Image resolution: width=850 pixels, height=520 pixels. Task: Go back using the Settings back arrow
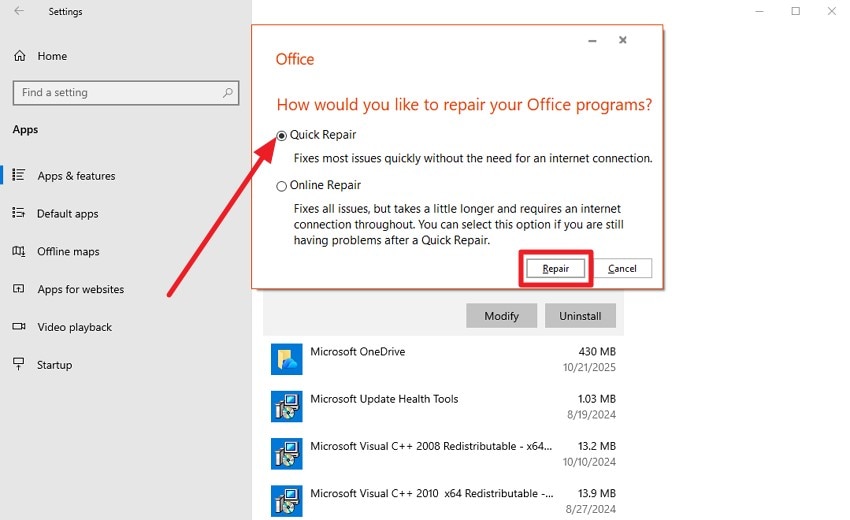click(19, 11)
